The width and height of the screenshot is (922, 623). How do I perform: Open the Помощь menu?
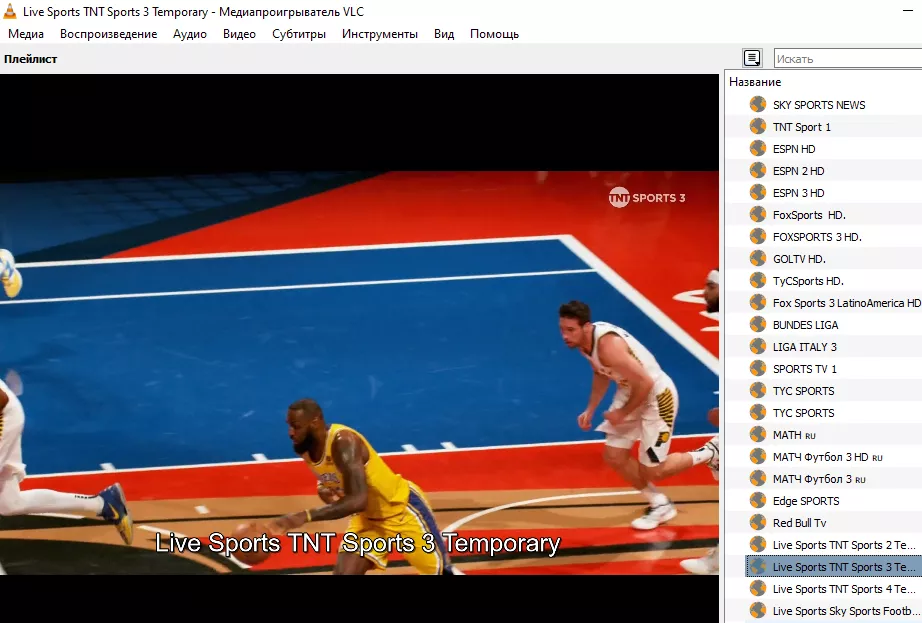(x=495, y=34)
